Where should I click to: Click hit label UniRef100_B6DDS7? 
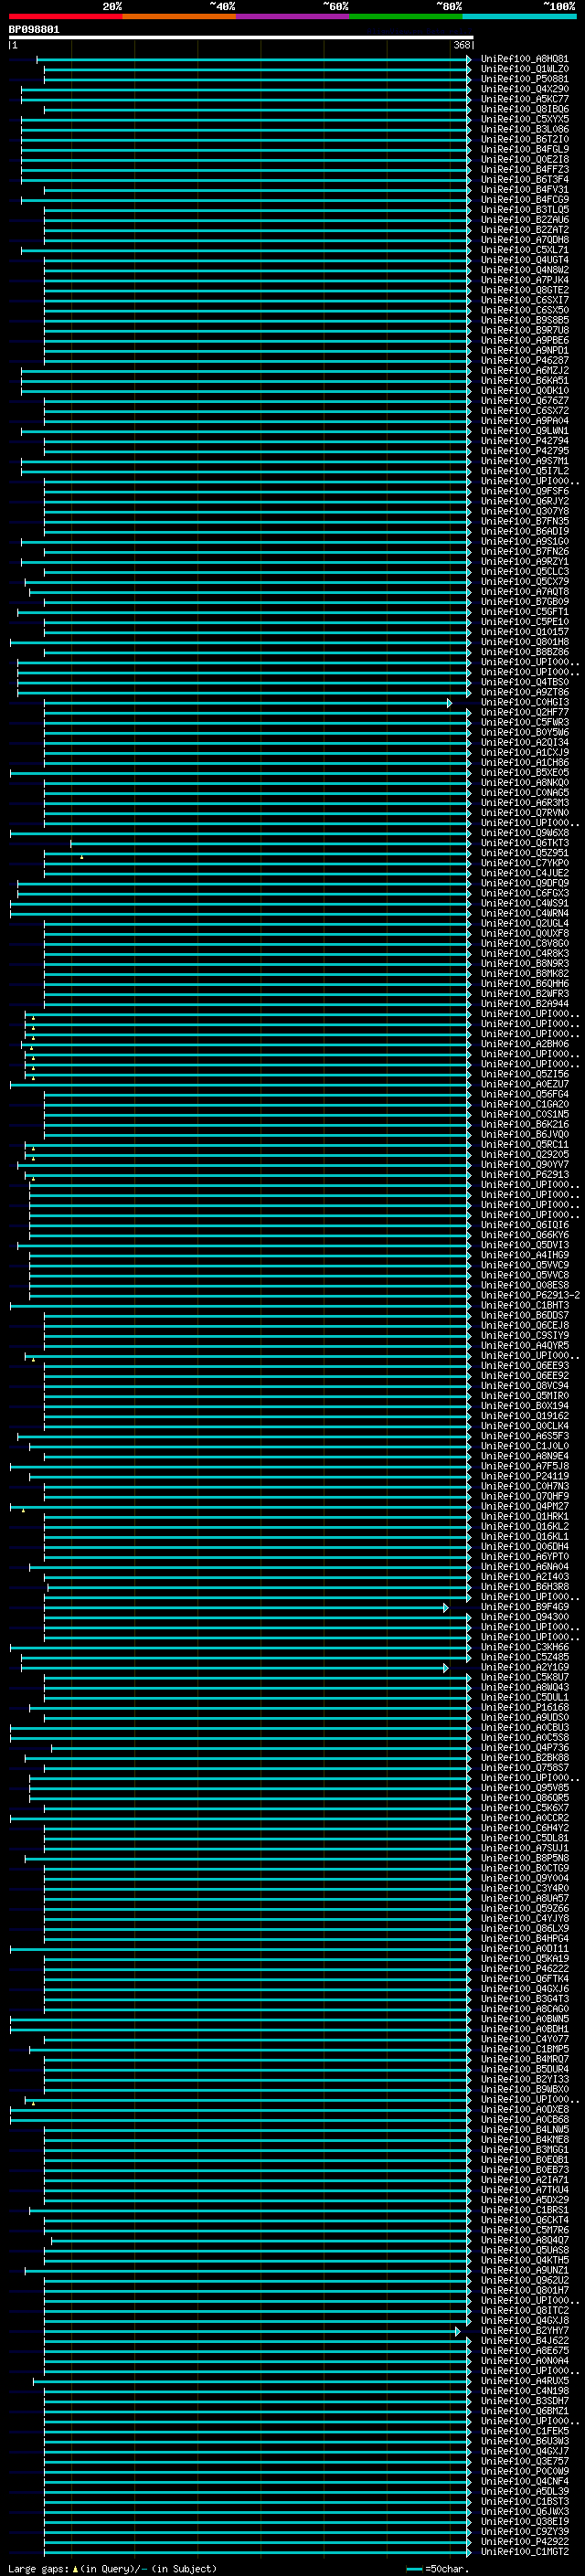tap(524, 1315)
